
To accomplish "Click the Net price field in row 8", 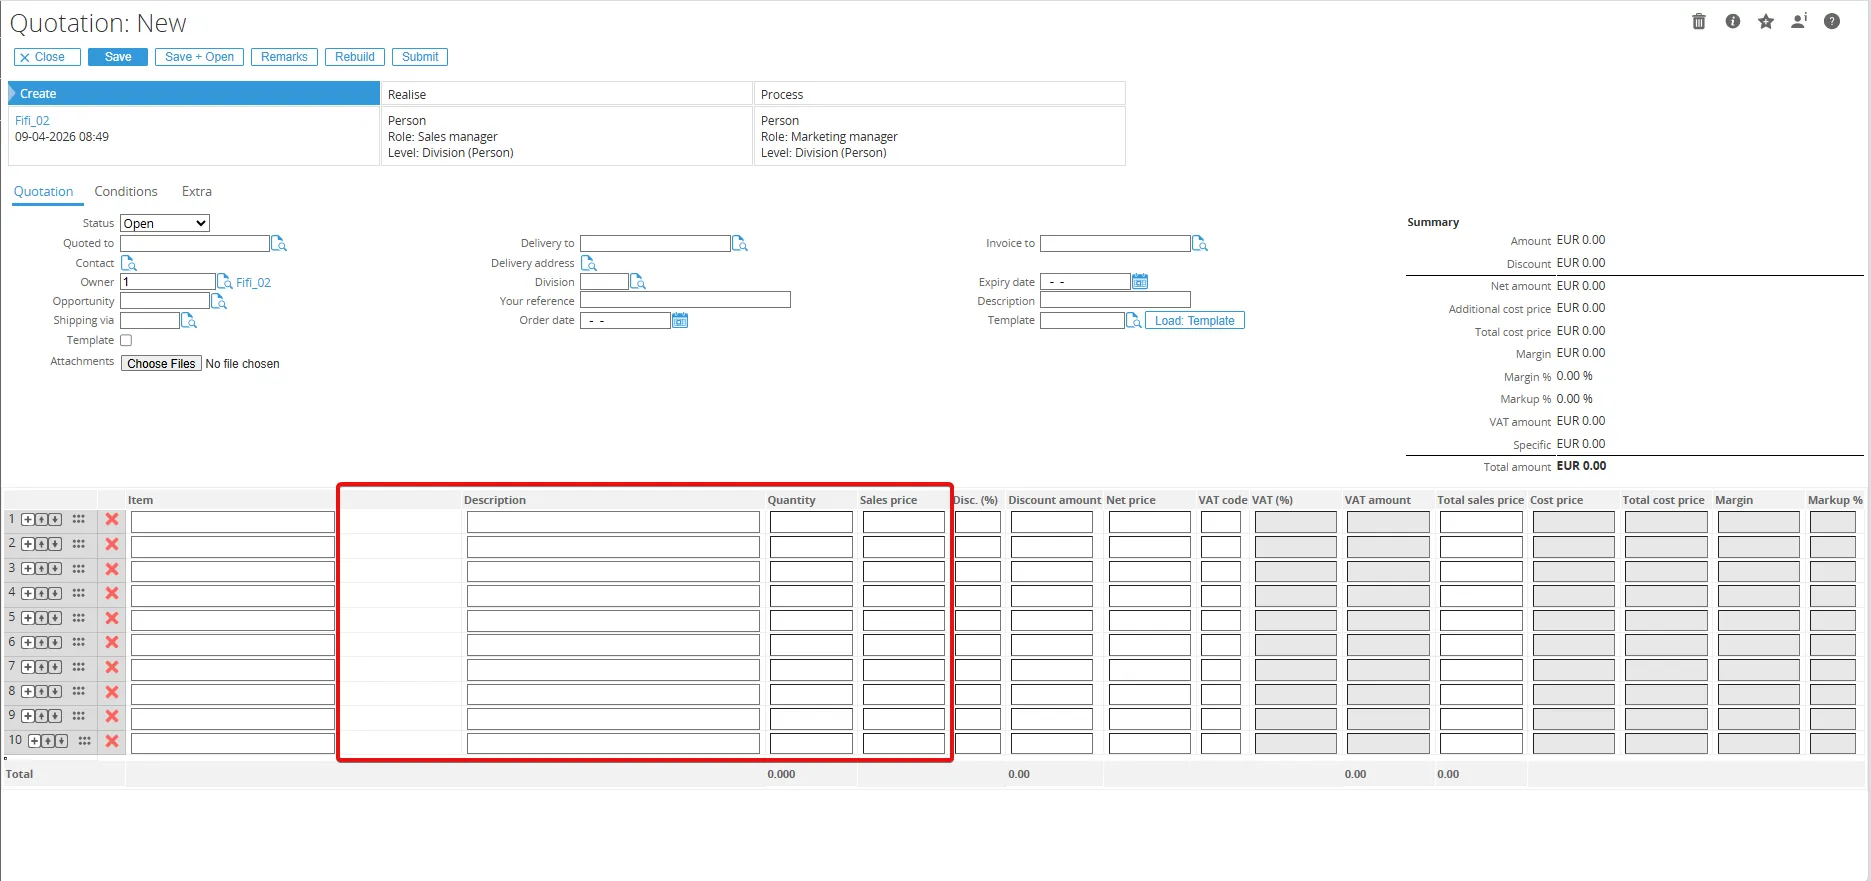I will (x=1150, y=693).
